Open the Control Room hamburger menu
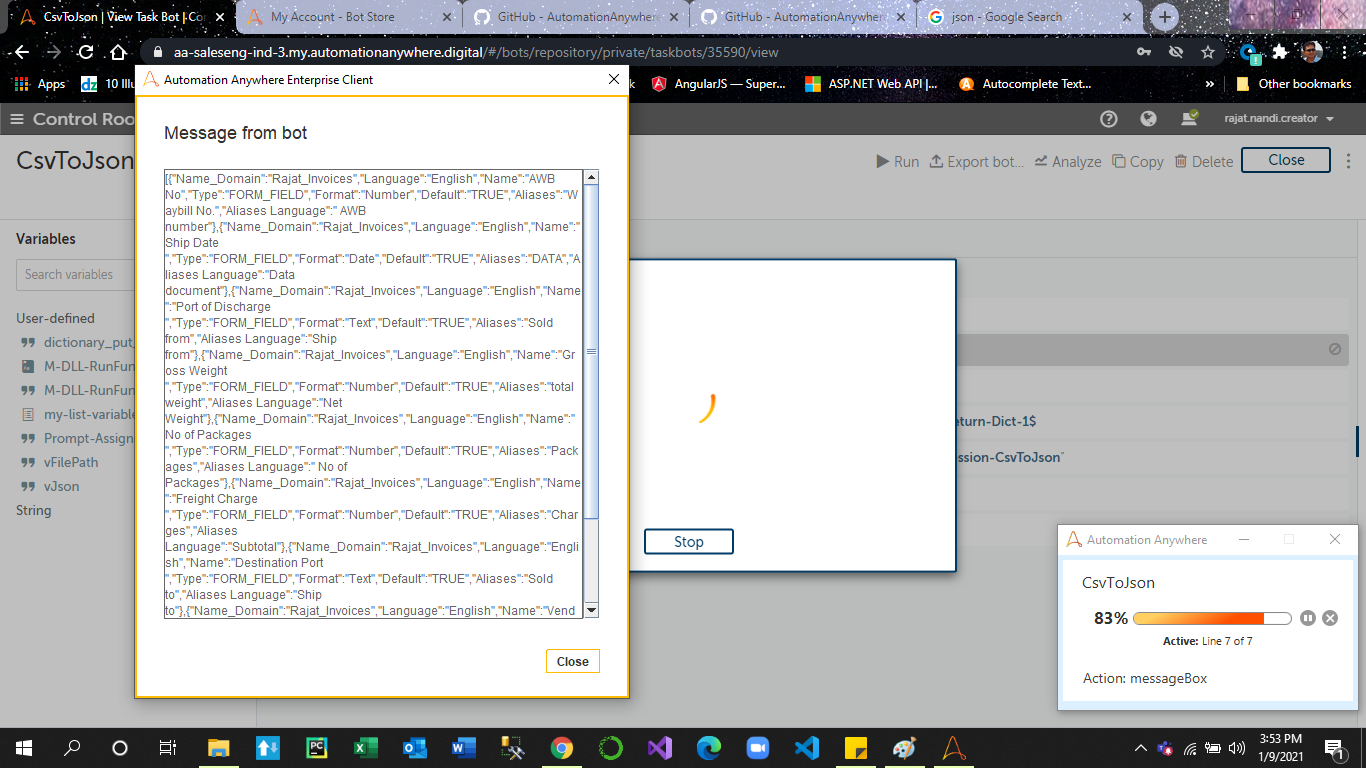Viewport: 1366px width, 768px height. [16, 119]
